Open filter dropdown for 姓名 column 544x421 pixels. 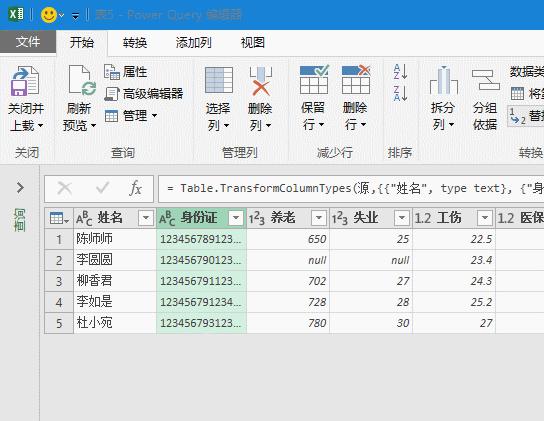point(146,218)
